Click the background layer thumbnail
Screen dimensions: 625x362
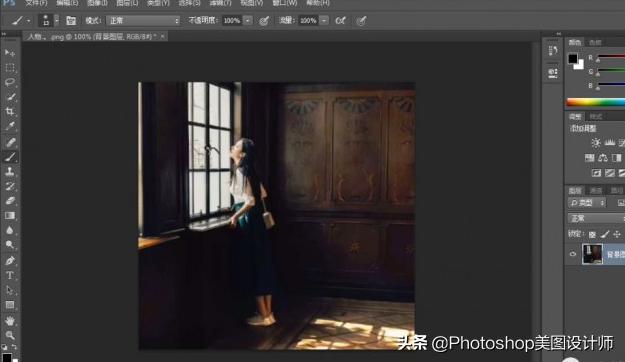coord(592,254)
